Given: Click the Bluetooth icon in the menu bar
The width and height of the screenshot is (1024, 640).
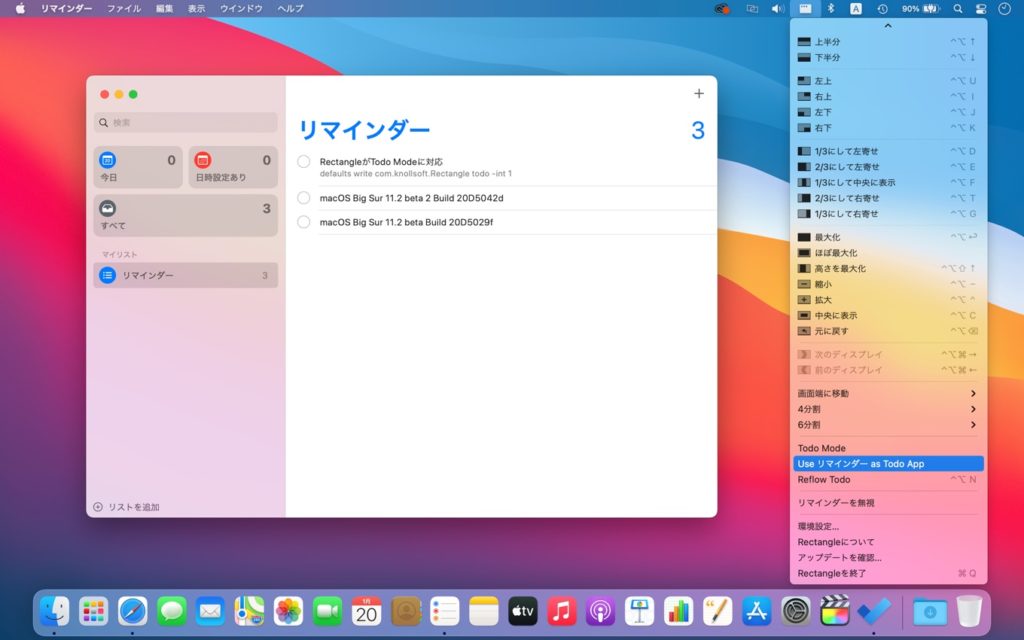Looking at the screenshot, I should (830, 8).
